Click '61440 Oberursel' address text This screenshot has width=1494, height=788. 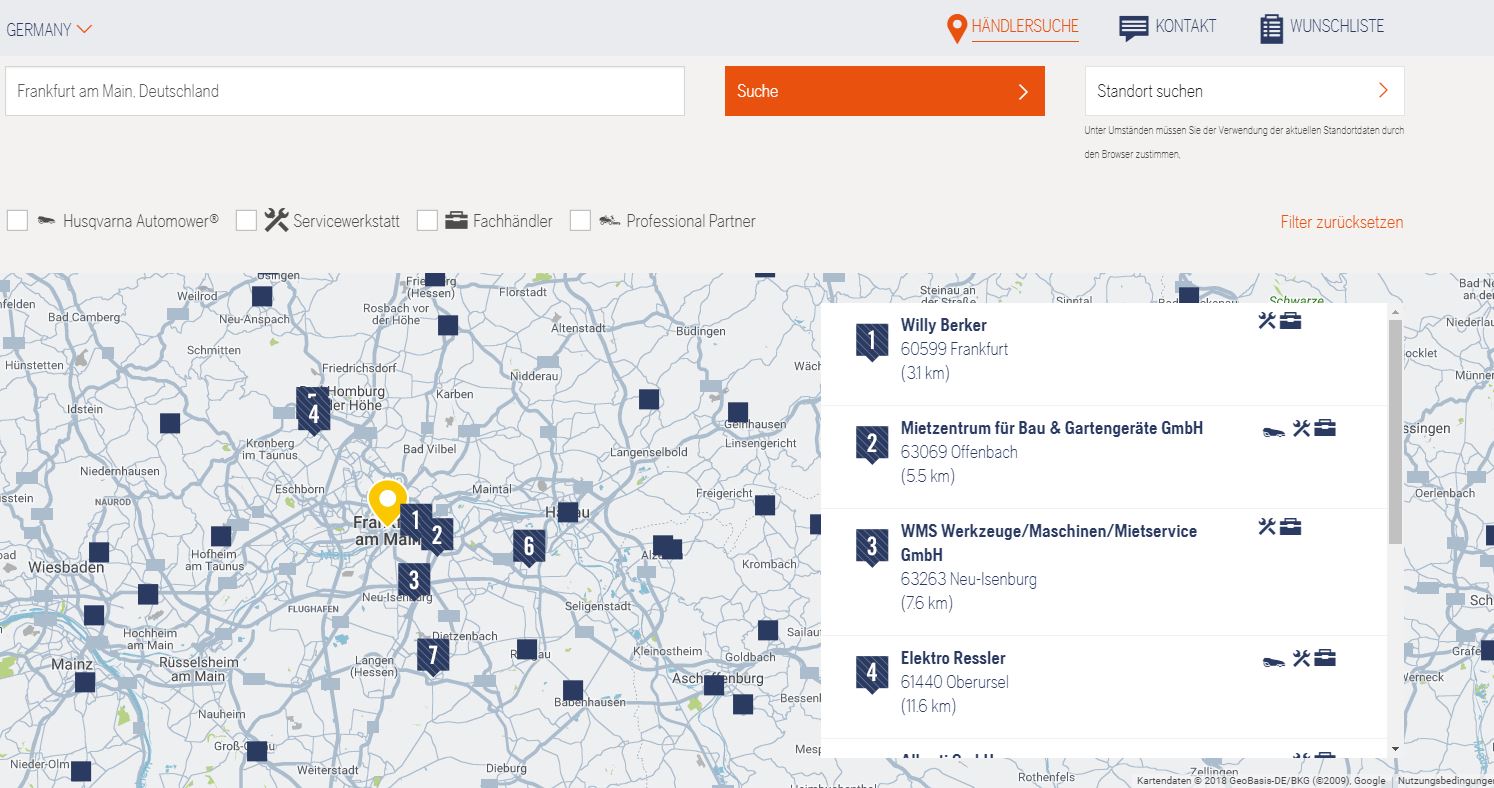coord(954,682)
